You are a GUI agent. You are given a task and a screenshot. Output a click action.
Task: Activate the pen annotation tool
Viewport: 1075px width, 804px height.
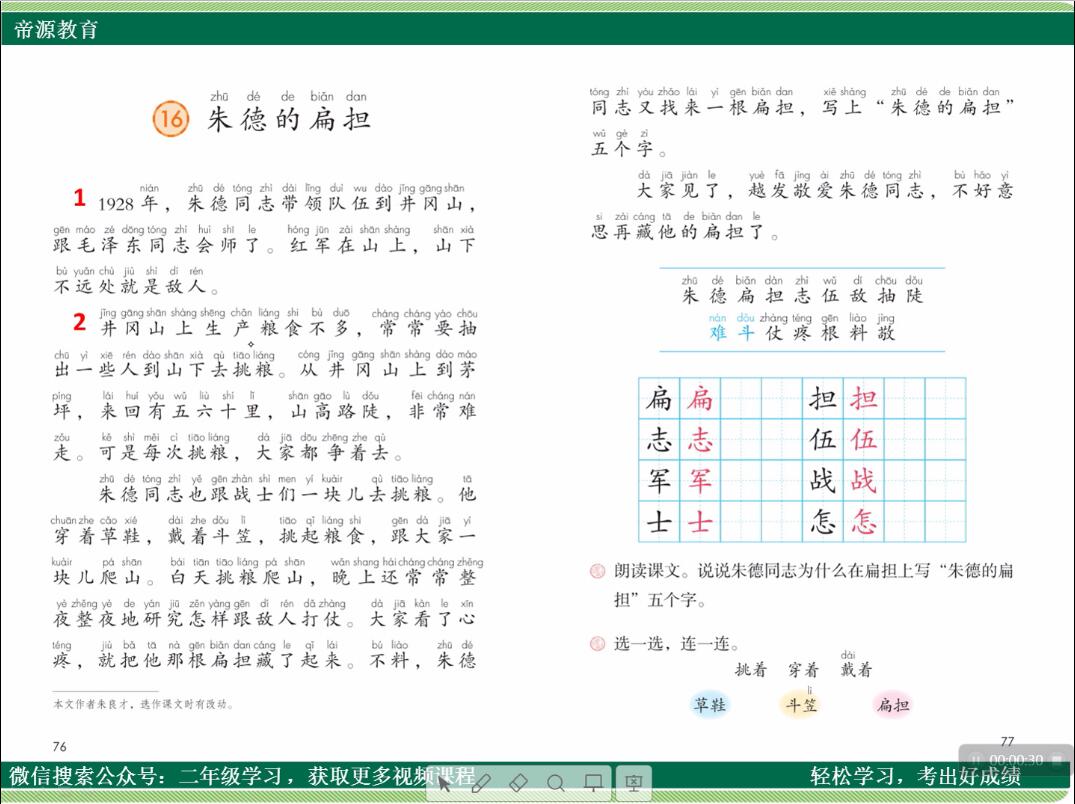[481, 782]
